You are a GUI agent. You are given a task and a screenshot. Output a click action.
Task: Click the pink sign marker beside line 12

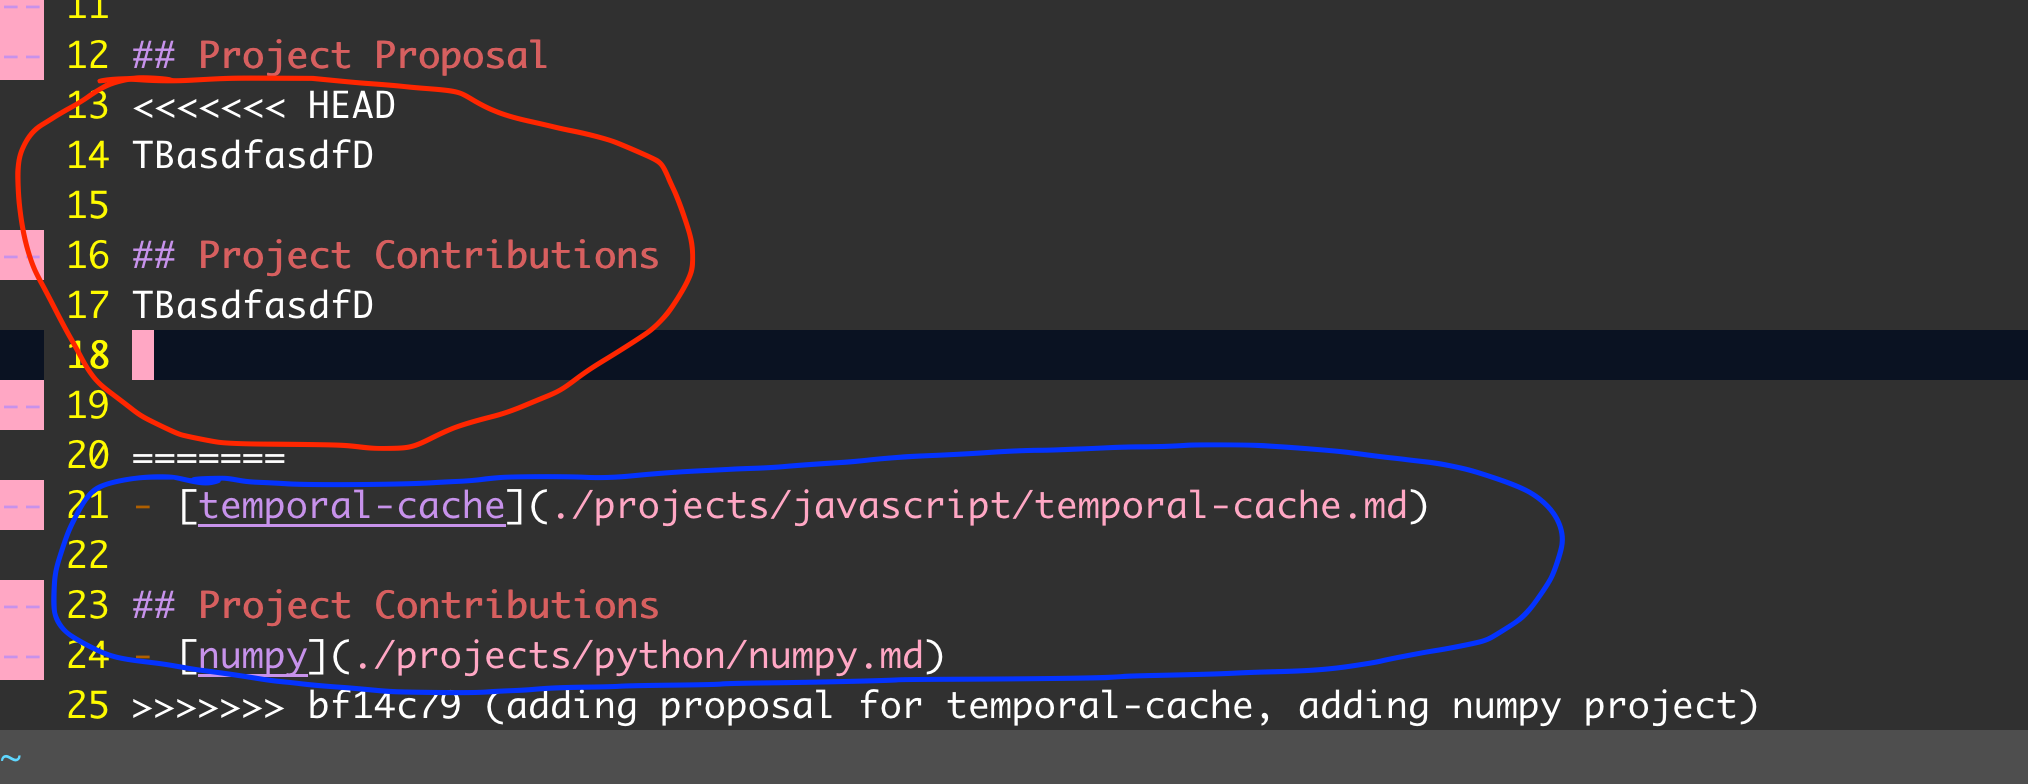click(22, 55)
